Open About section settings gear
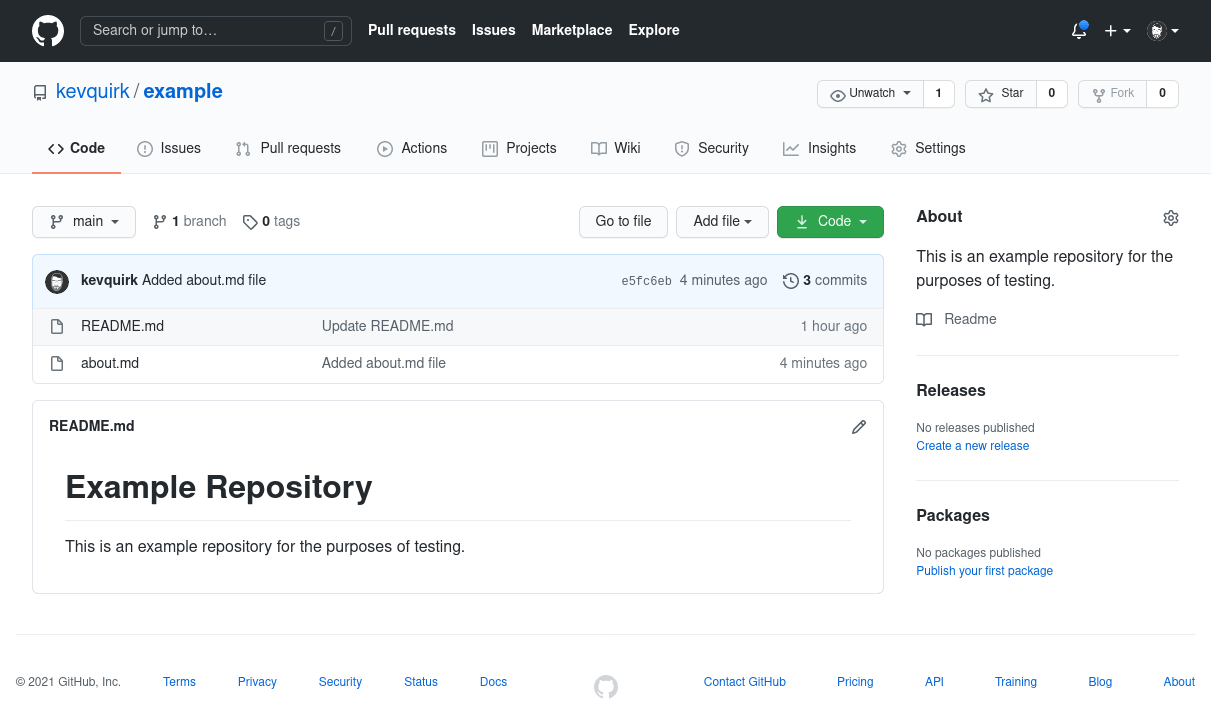This screenshot has height=702, width=1211. coord(1170,217)
